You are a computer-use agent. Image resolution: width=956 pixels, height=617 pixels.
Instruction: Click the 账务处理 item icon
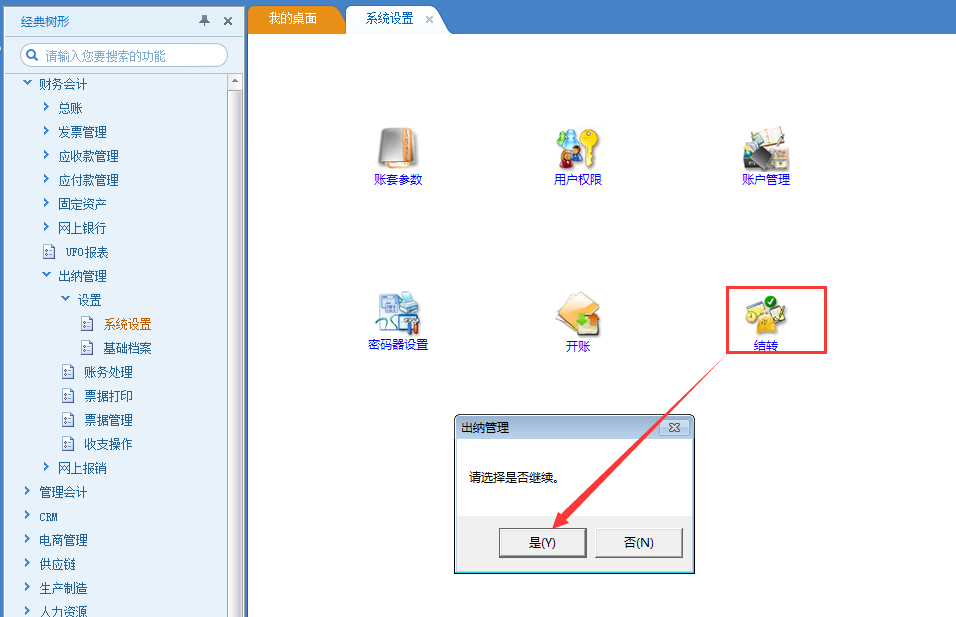(68, 371)
